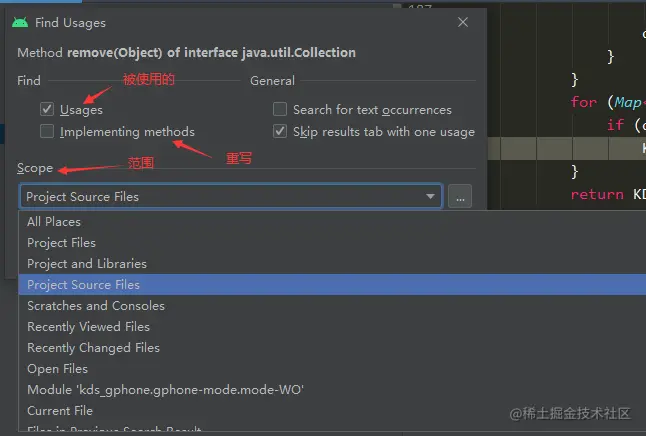The image size is (646, 436).
Task: Close the Find Usages dialog
Action: coord(463,22)
